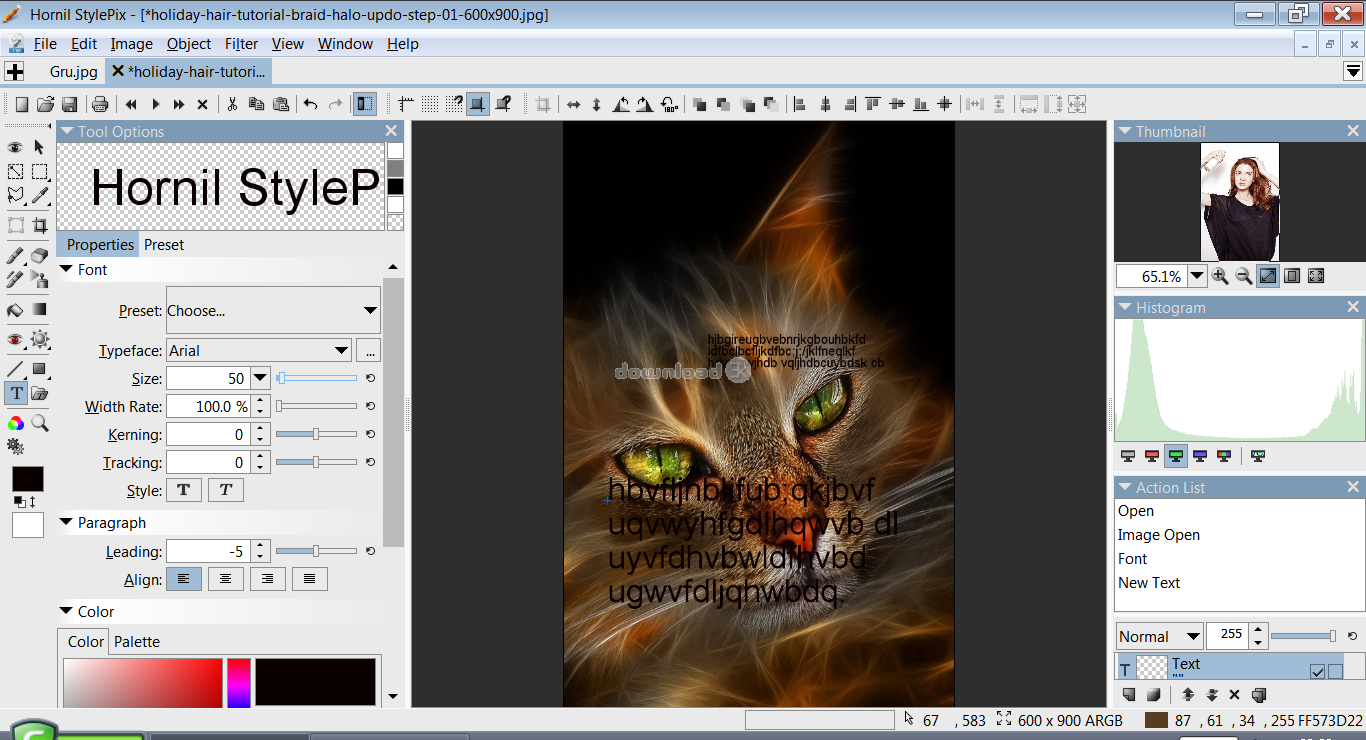Open the zoom percentage 65.1% dropdown
1366x740 pixels.
(1197, 276)
